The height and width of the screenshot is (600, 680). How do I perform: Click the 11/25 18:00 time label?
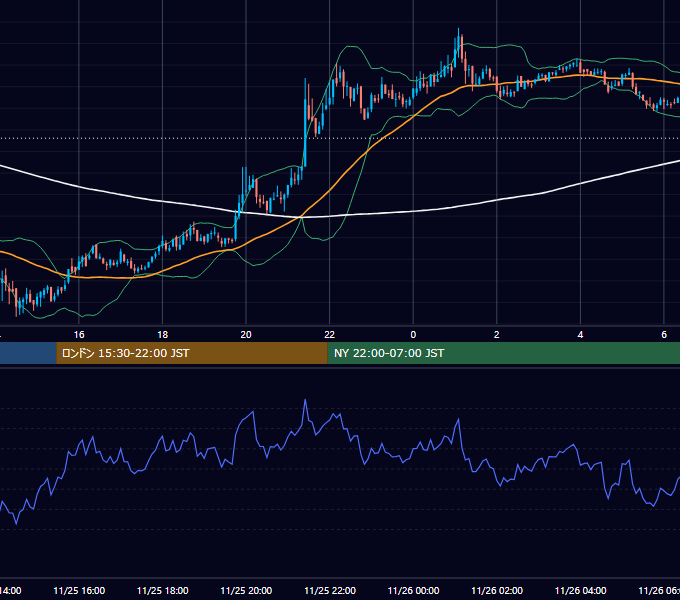pyautogui.click(x=163, y=590)
